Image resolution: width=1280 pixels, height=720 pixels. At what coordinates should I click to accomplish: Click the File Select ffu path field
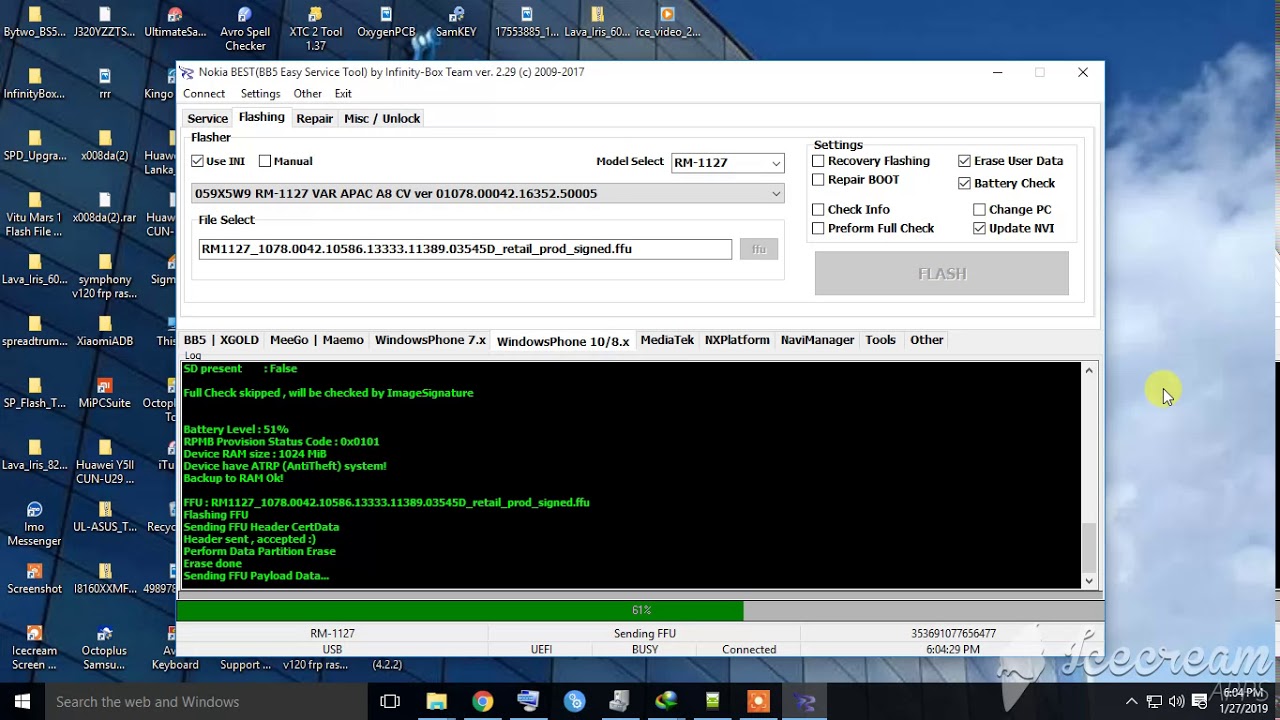point(465,249)
